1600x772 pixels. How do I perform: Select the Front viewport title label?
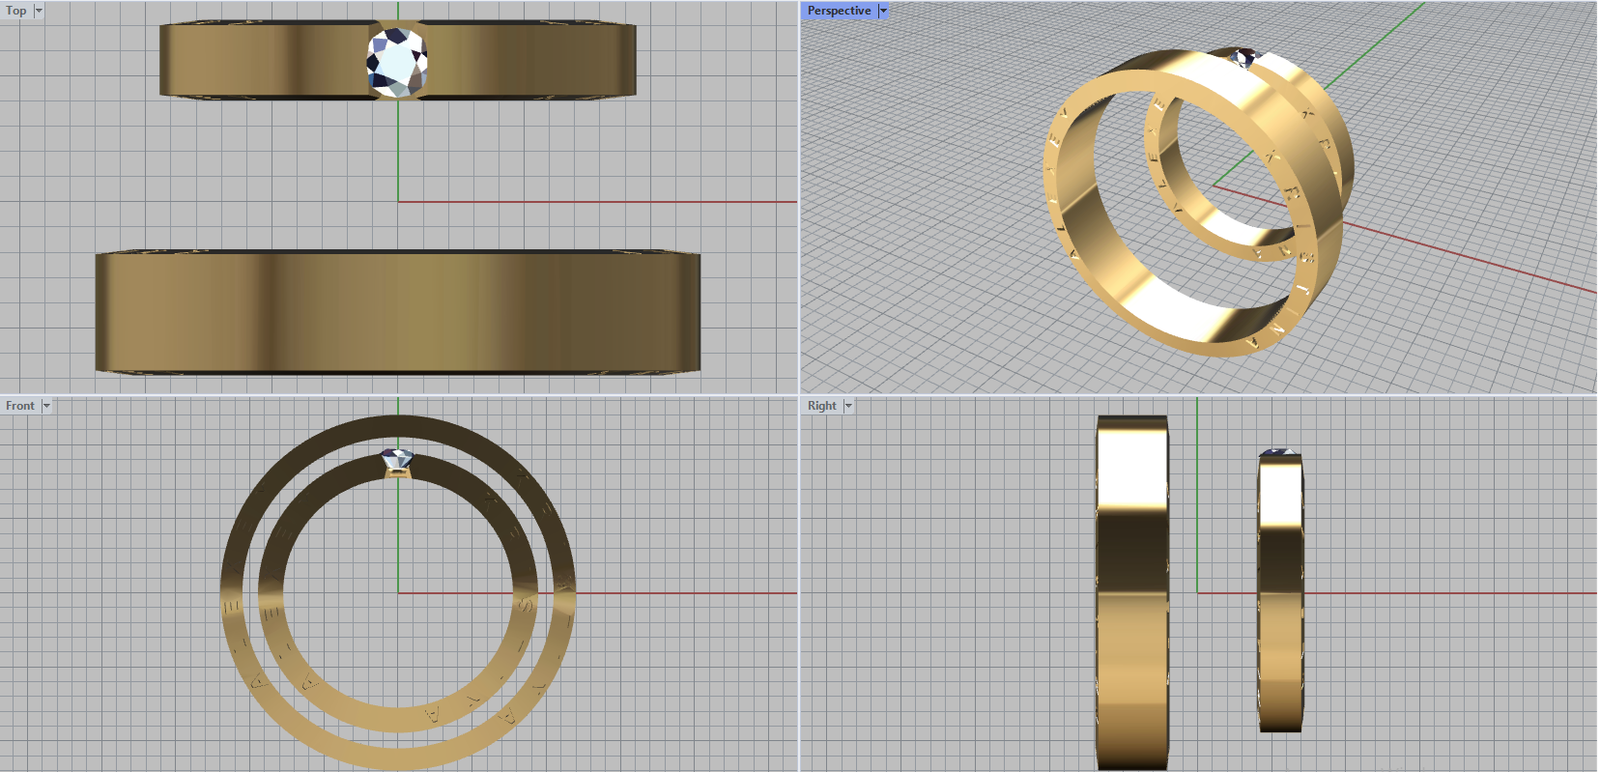coord(20,405)
